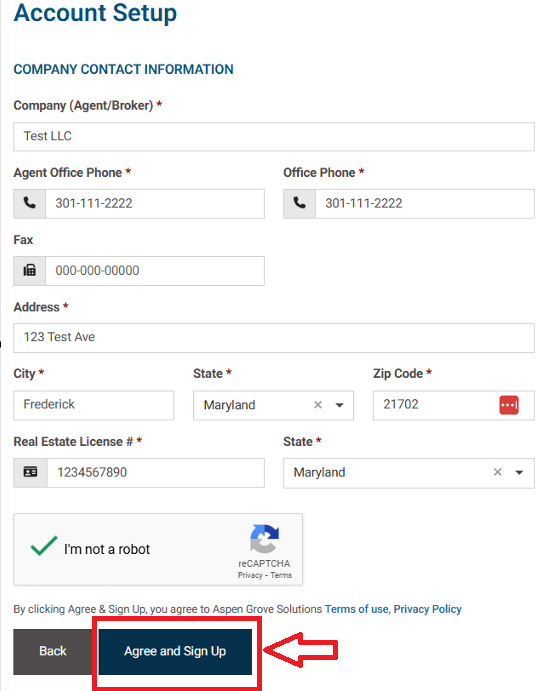
Task: Clear the address State selection with the X
Action: click(x=318, y=405)
